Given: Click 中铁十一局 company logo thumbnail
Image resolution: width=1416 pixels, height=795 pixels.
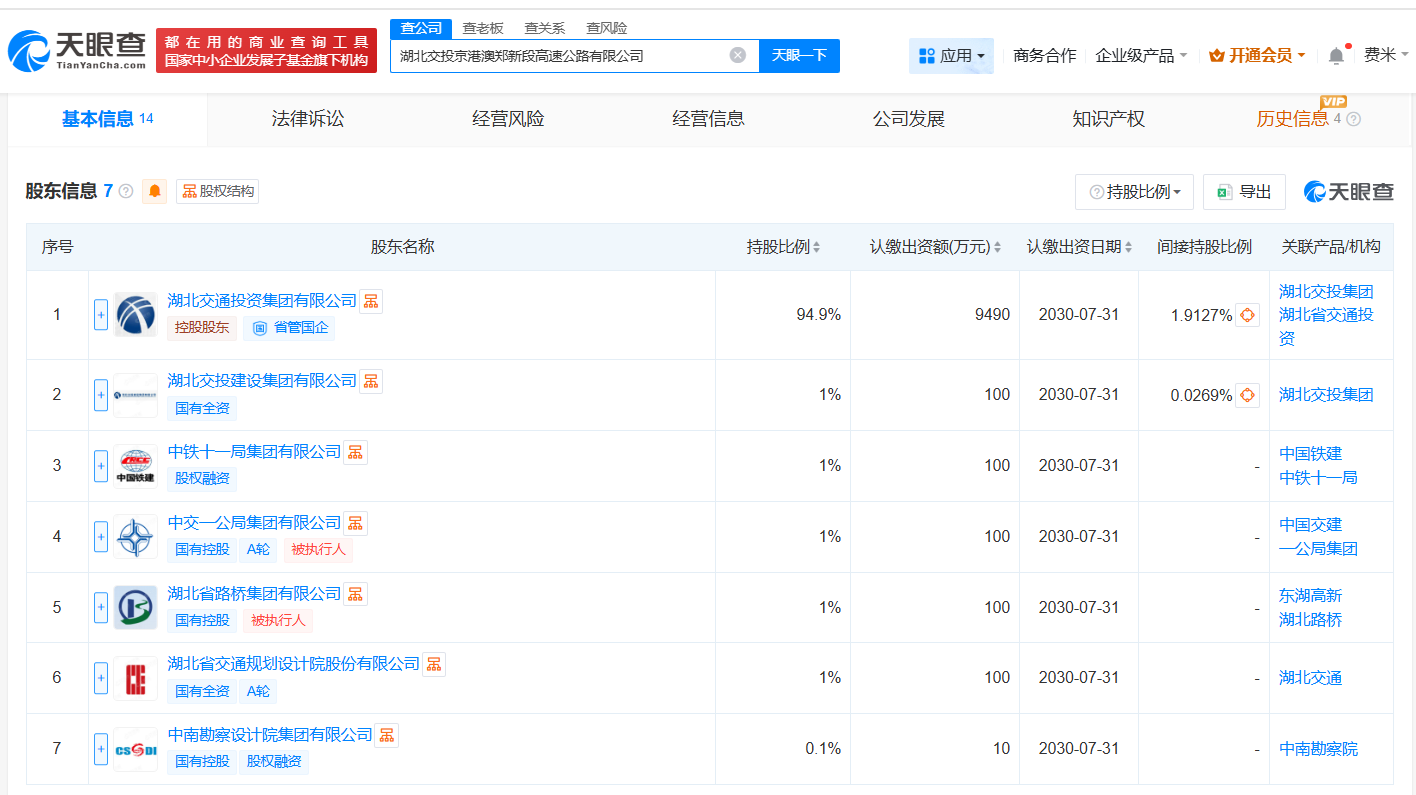Looking at the screenshot, I should coord(135,465).
